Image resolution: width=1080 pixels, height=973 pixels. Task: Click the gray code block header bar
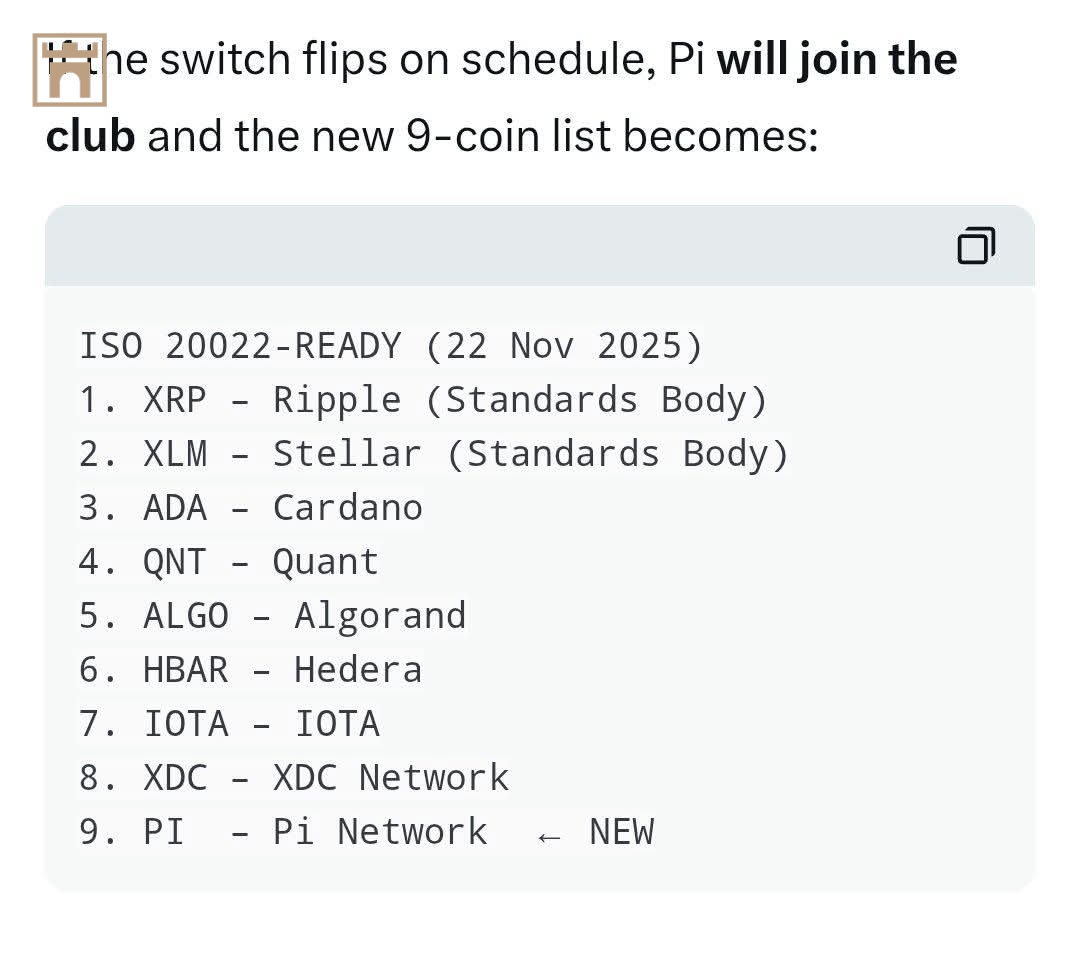click(500, 246)
